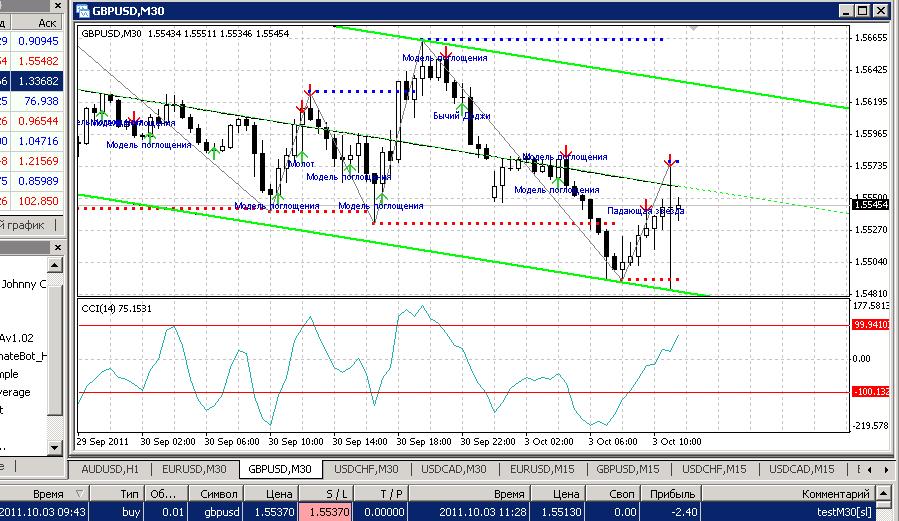Select the GBPUSD,M30 chart tab
The width and height of the screenshot is (899, 521).
280,469
